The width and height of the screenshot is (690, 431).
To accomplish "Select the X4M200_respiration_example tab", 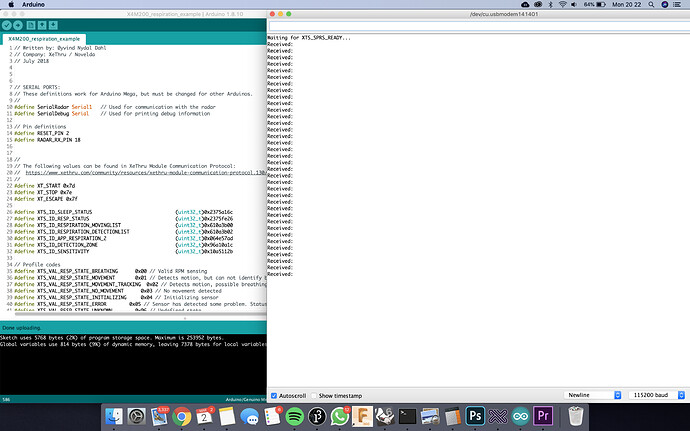I will click(44, 39).
